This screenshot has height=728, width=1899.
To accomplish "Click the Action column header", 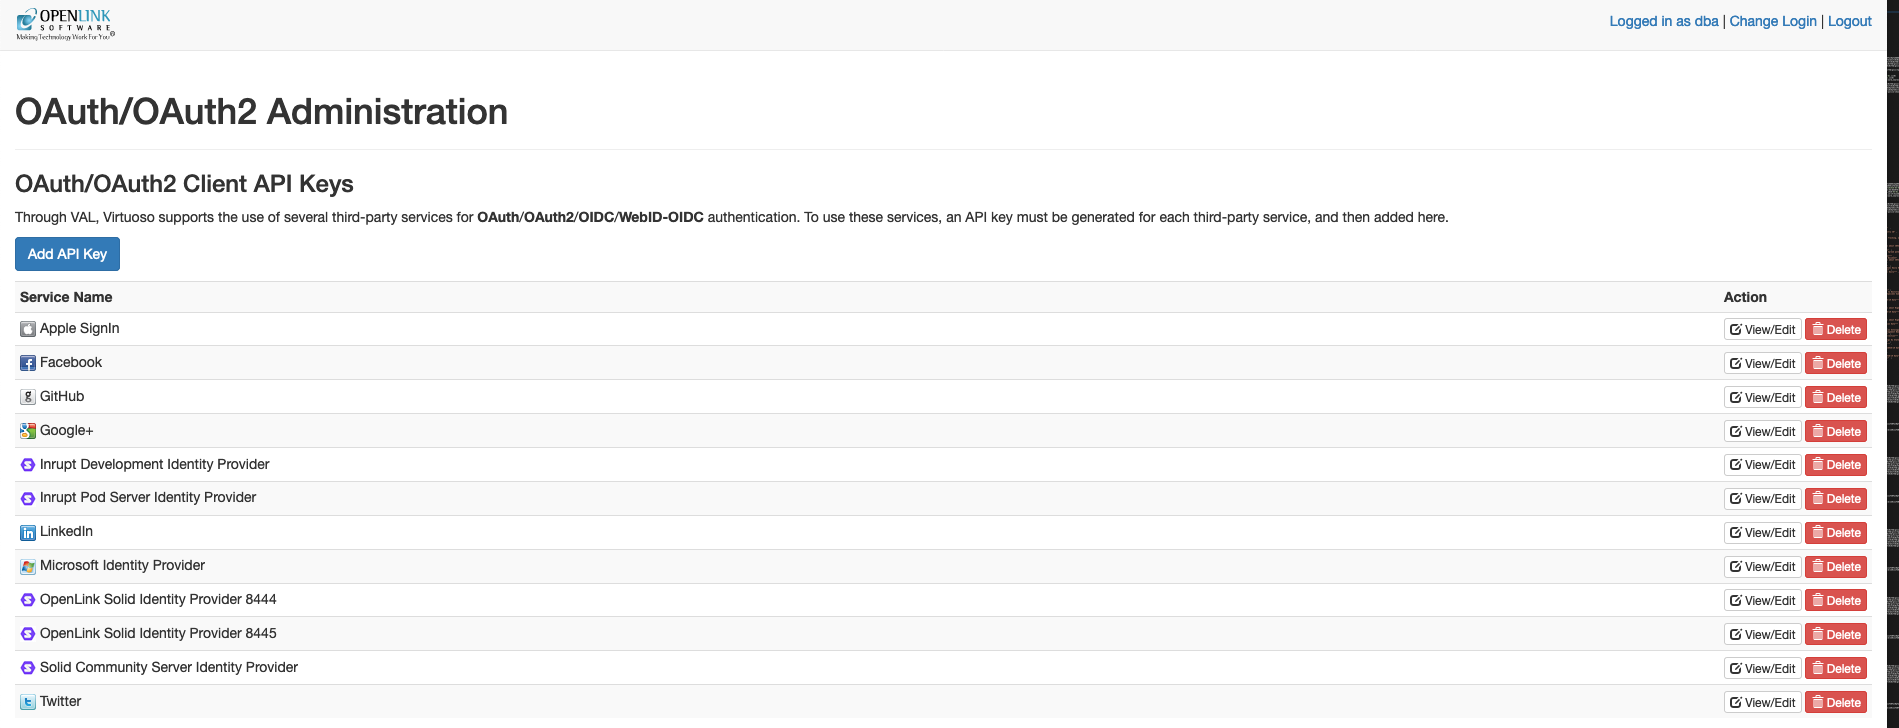I will tap(1745, 297).
